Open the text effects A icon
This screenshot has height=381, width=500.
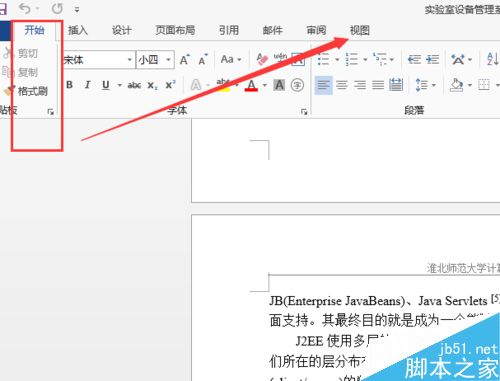[196, 85]
